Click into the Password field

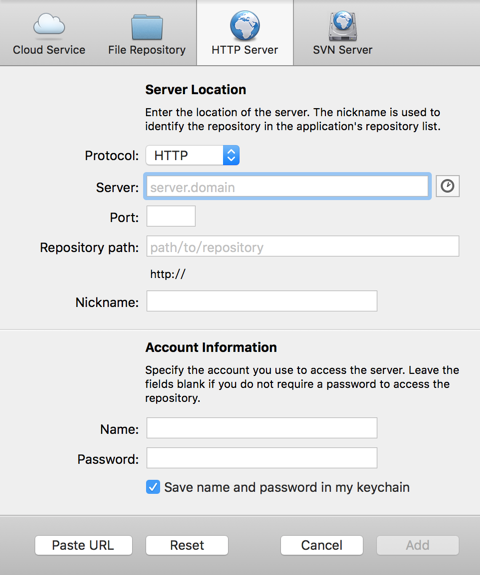[x=262, y=458]
